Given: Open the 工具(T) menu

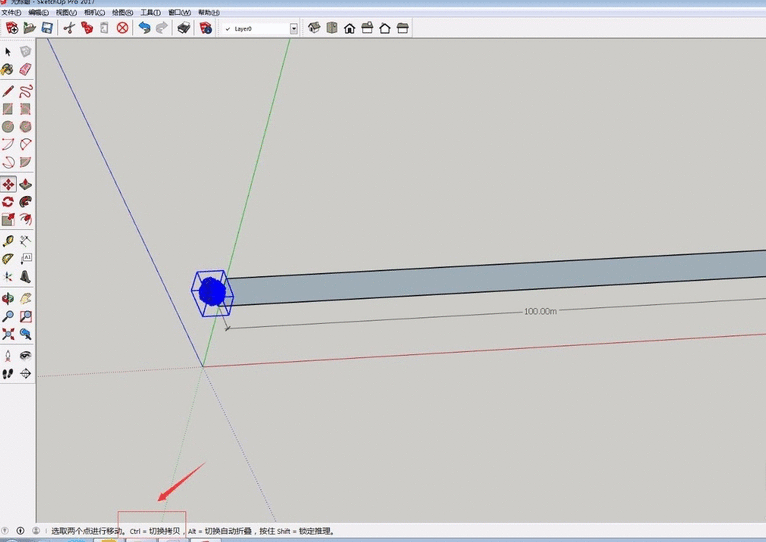Looking at the screenshot, I should tap(150, 13).
